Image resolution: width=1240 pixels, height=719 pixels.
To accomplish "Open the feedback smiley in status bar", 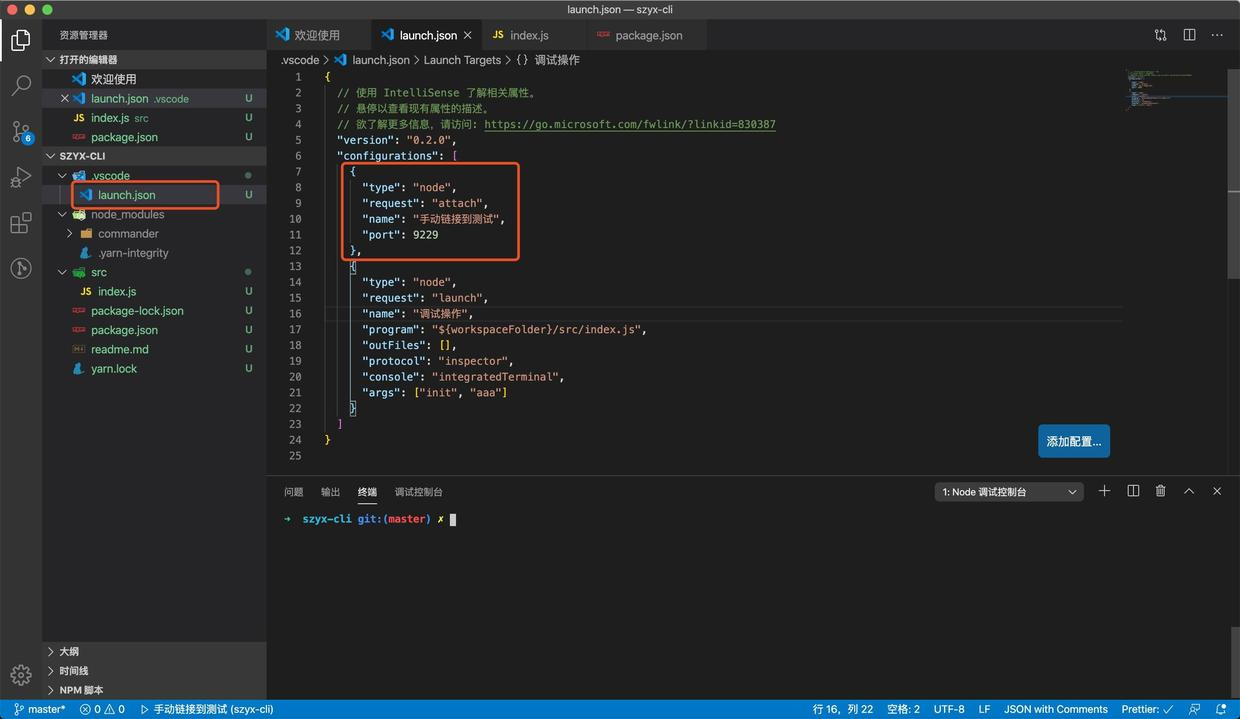I will click(x=1194, y=709).
